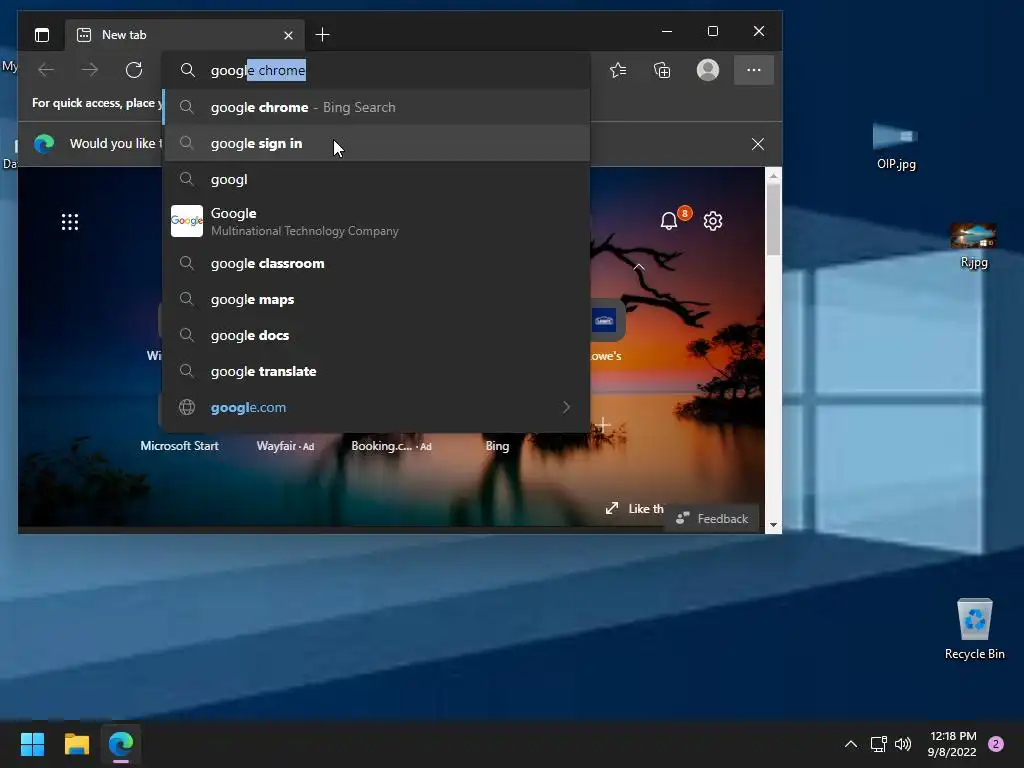Open File Explorer from taskbar
This screenshot has width=1024, height=768.
(x=76, y=744)
